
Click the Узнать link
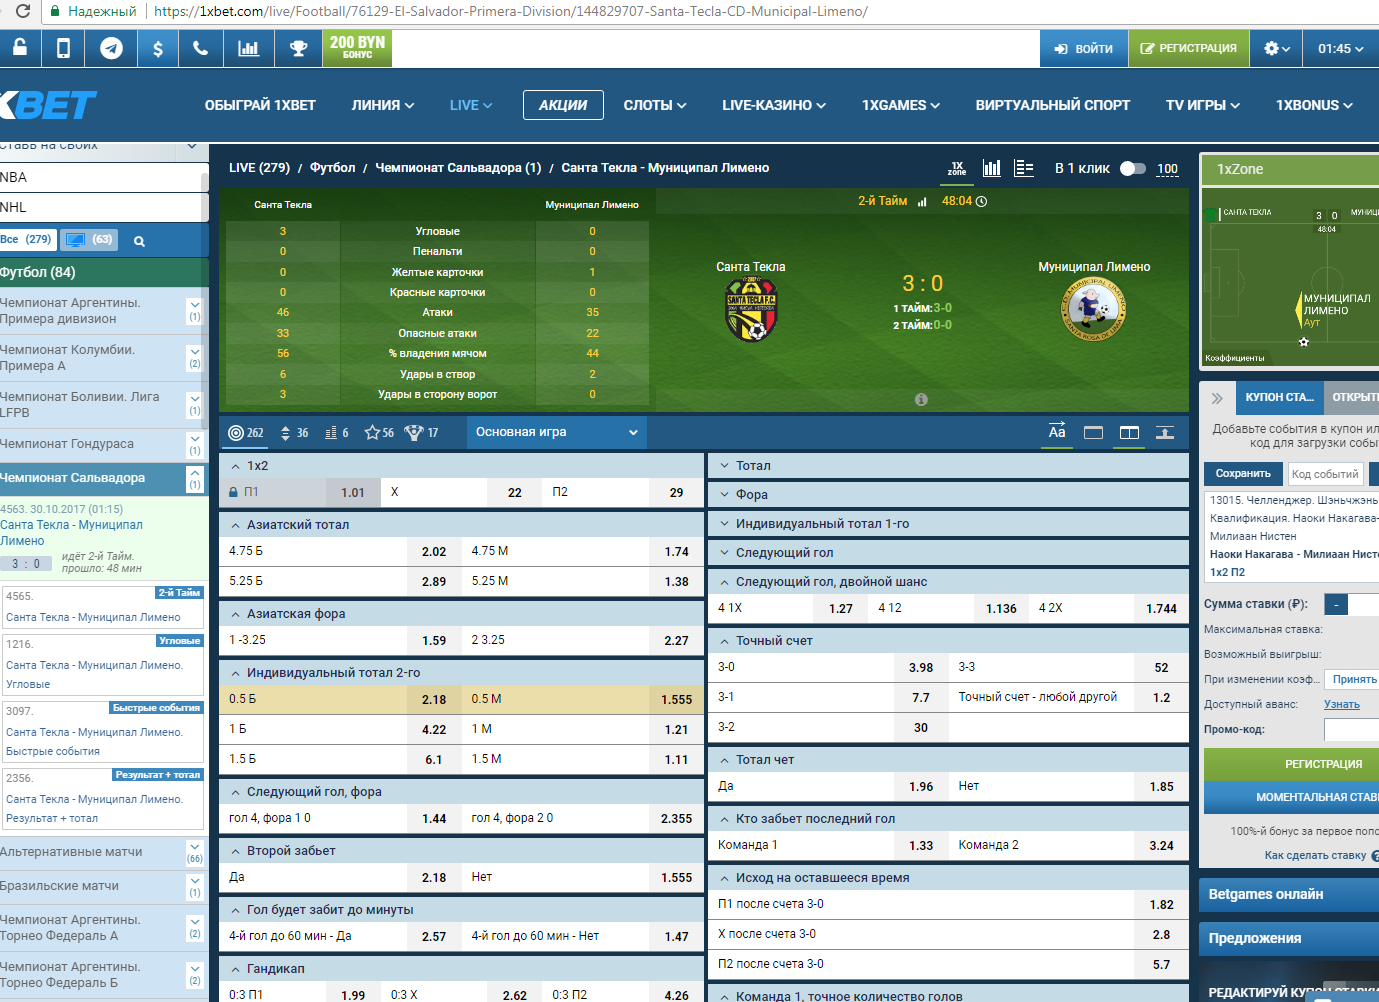pos(1342,704)
